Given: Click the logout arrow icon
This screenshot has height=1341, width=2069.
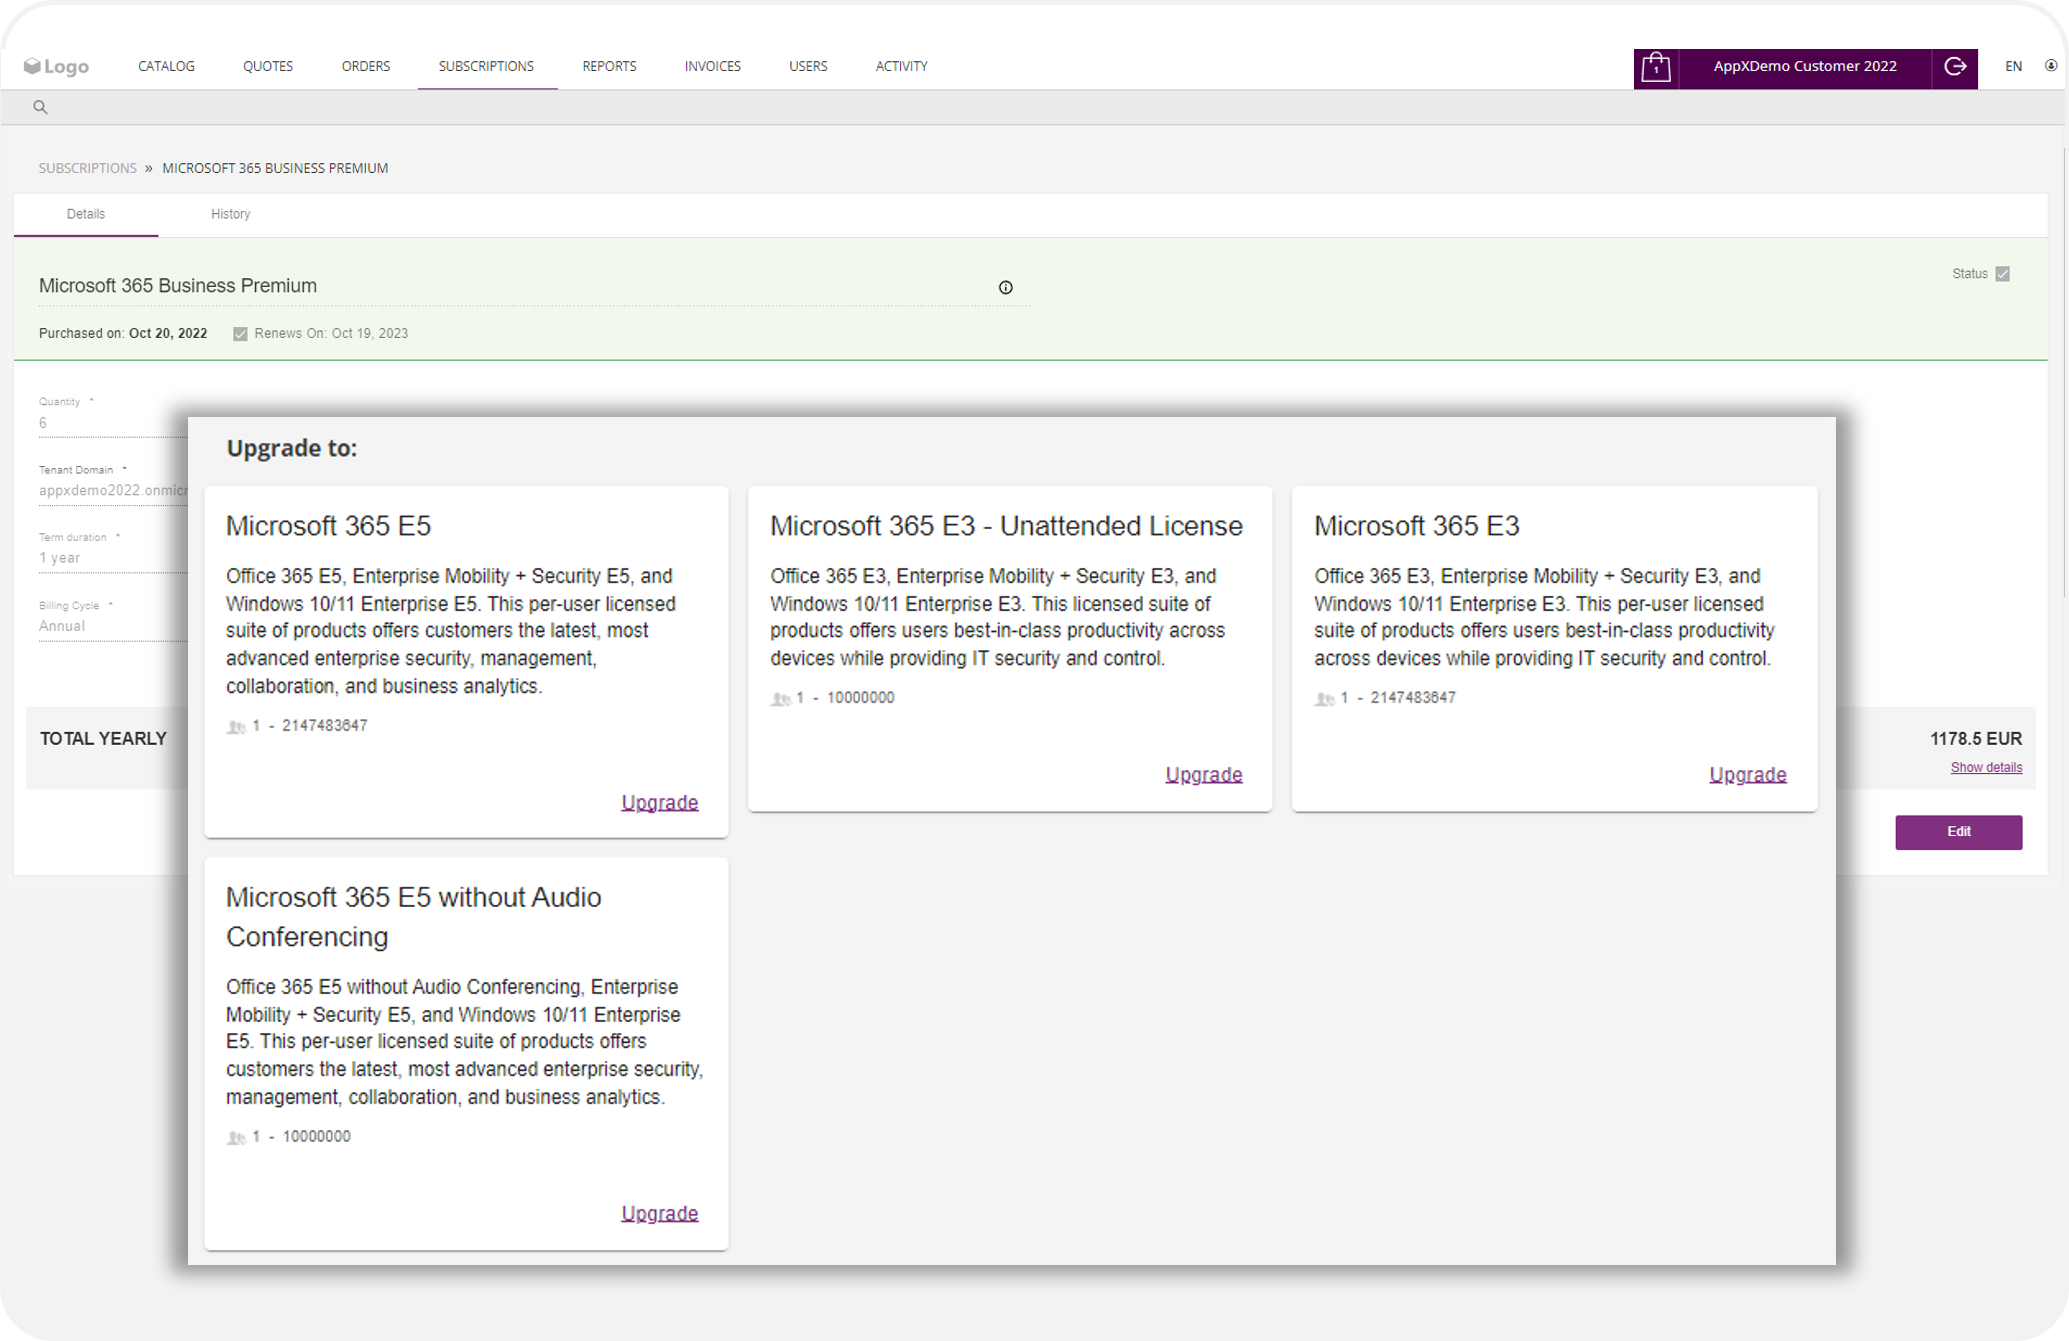Looking at the screenshot, I should (1955, 67).
